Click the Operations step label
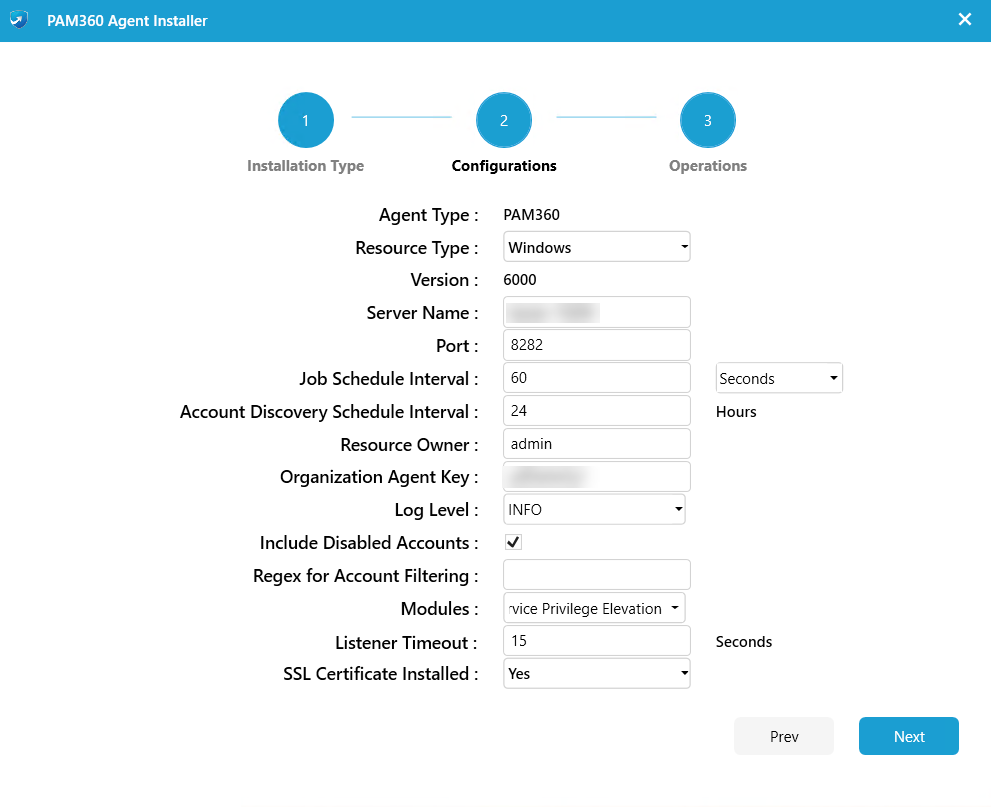This screenshot has height=807, width=991. coord(708,166)
